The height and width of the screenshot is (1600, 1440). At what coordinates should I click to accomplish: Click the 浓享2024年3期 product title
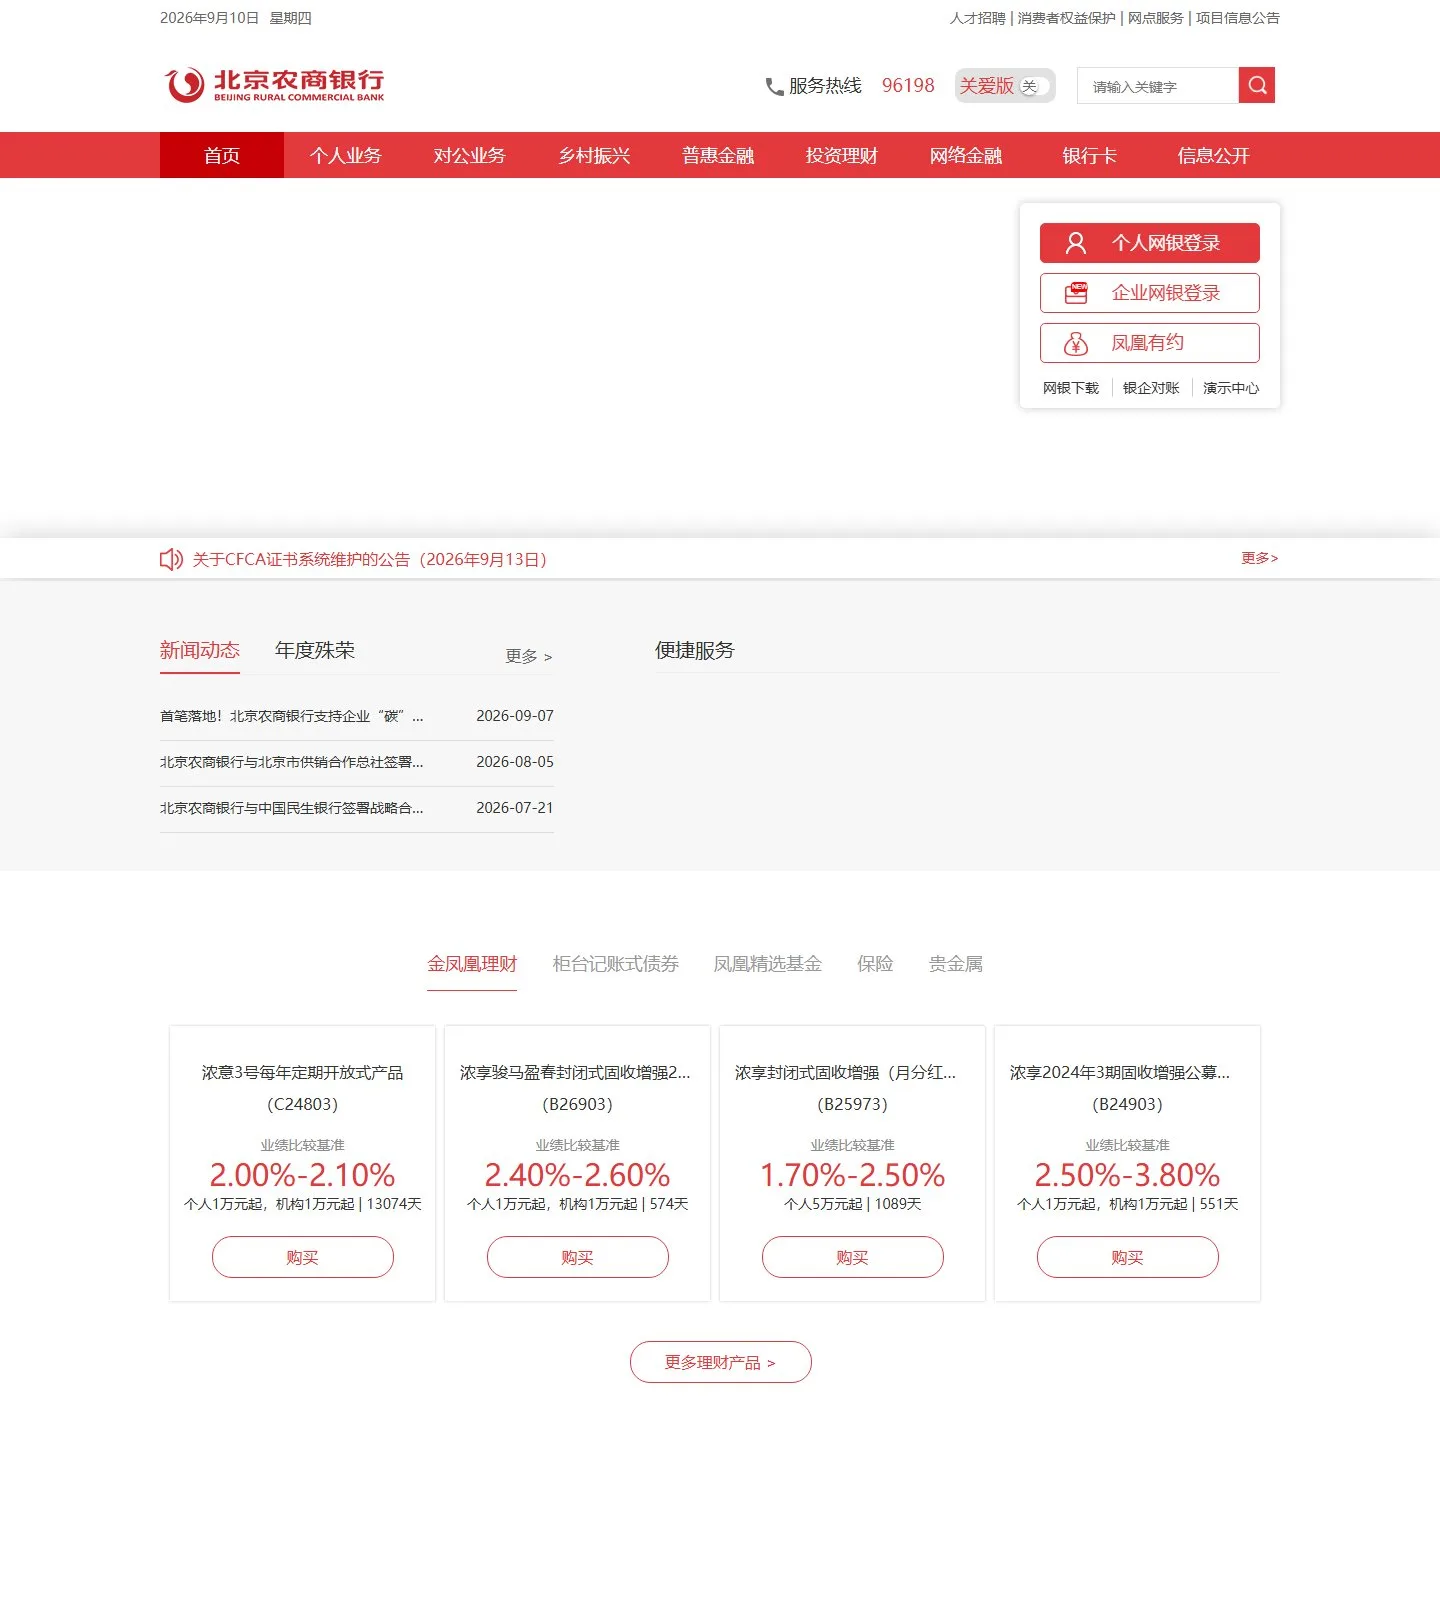pos(1120,1072)
